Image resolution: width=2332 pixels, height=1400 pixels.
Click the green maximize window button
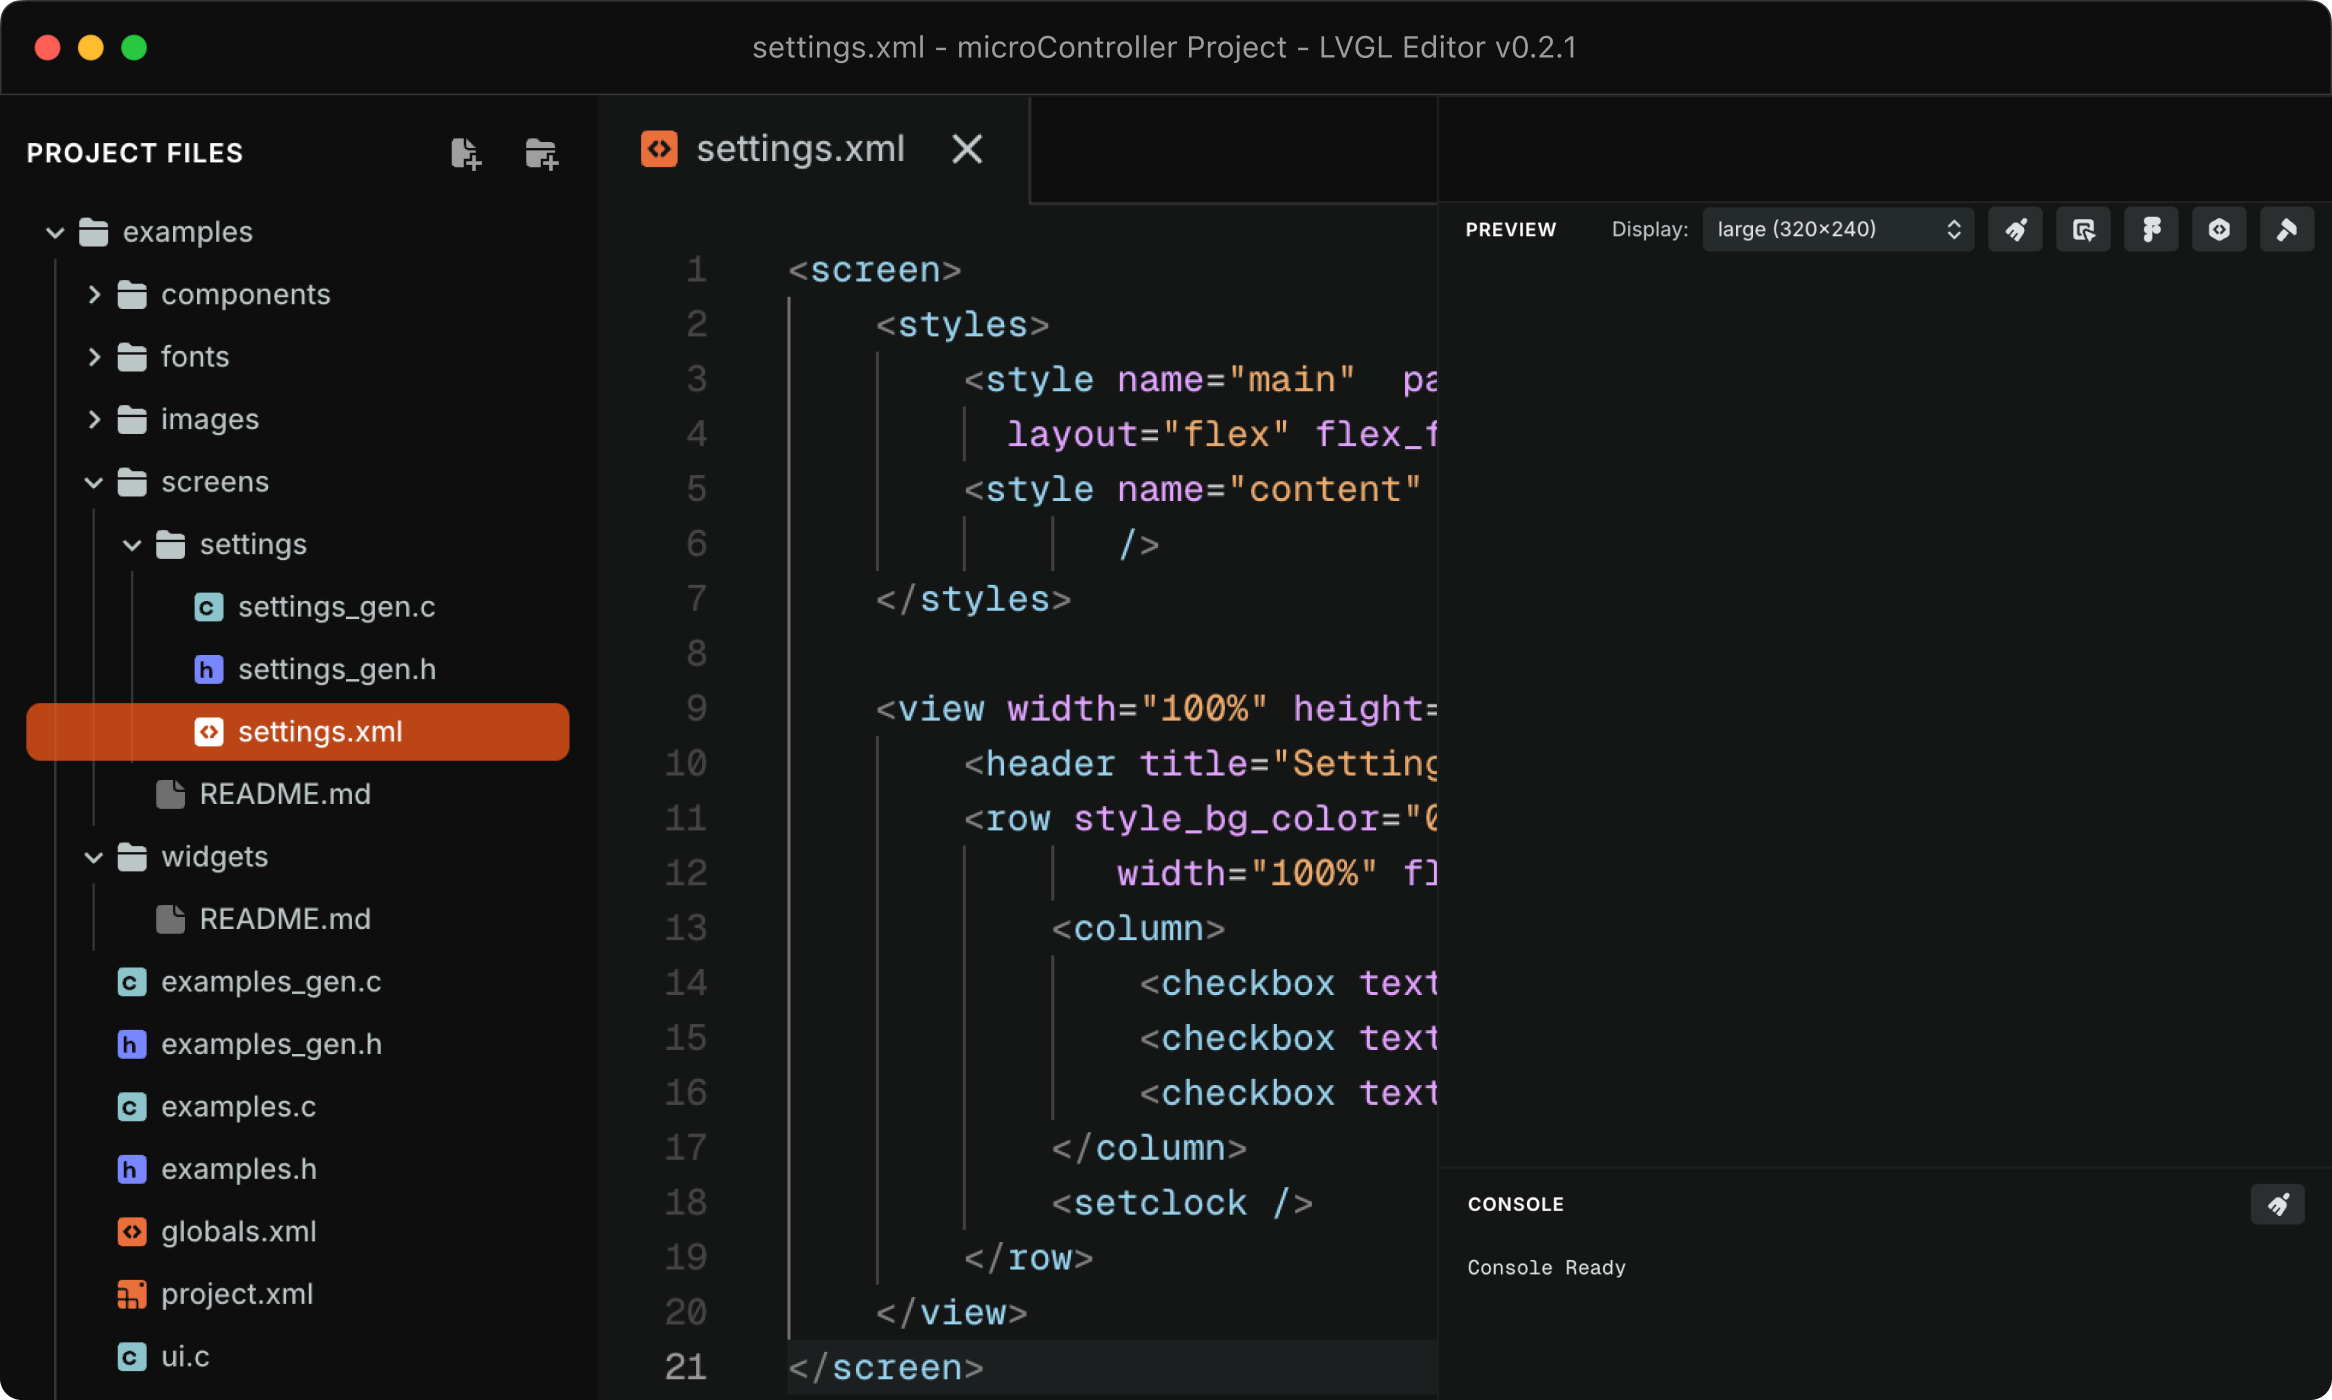coord(134,47)
